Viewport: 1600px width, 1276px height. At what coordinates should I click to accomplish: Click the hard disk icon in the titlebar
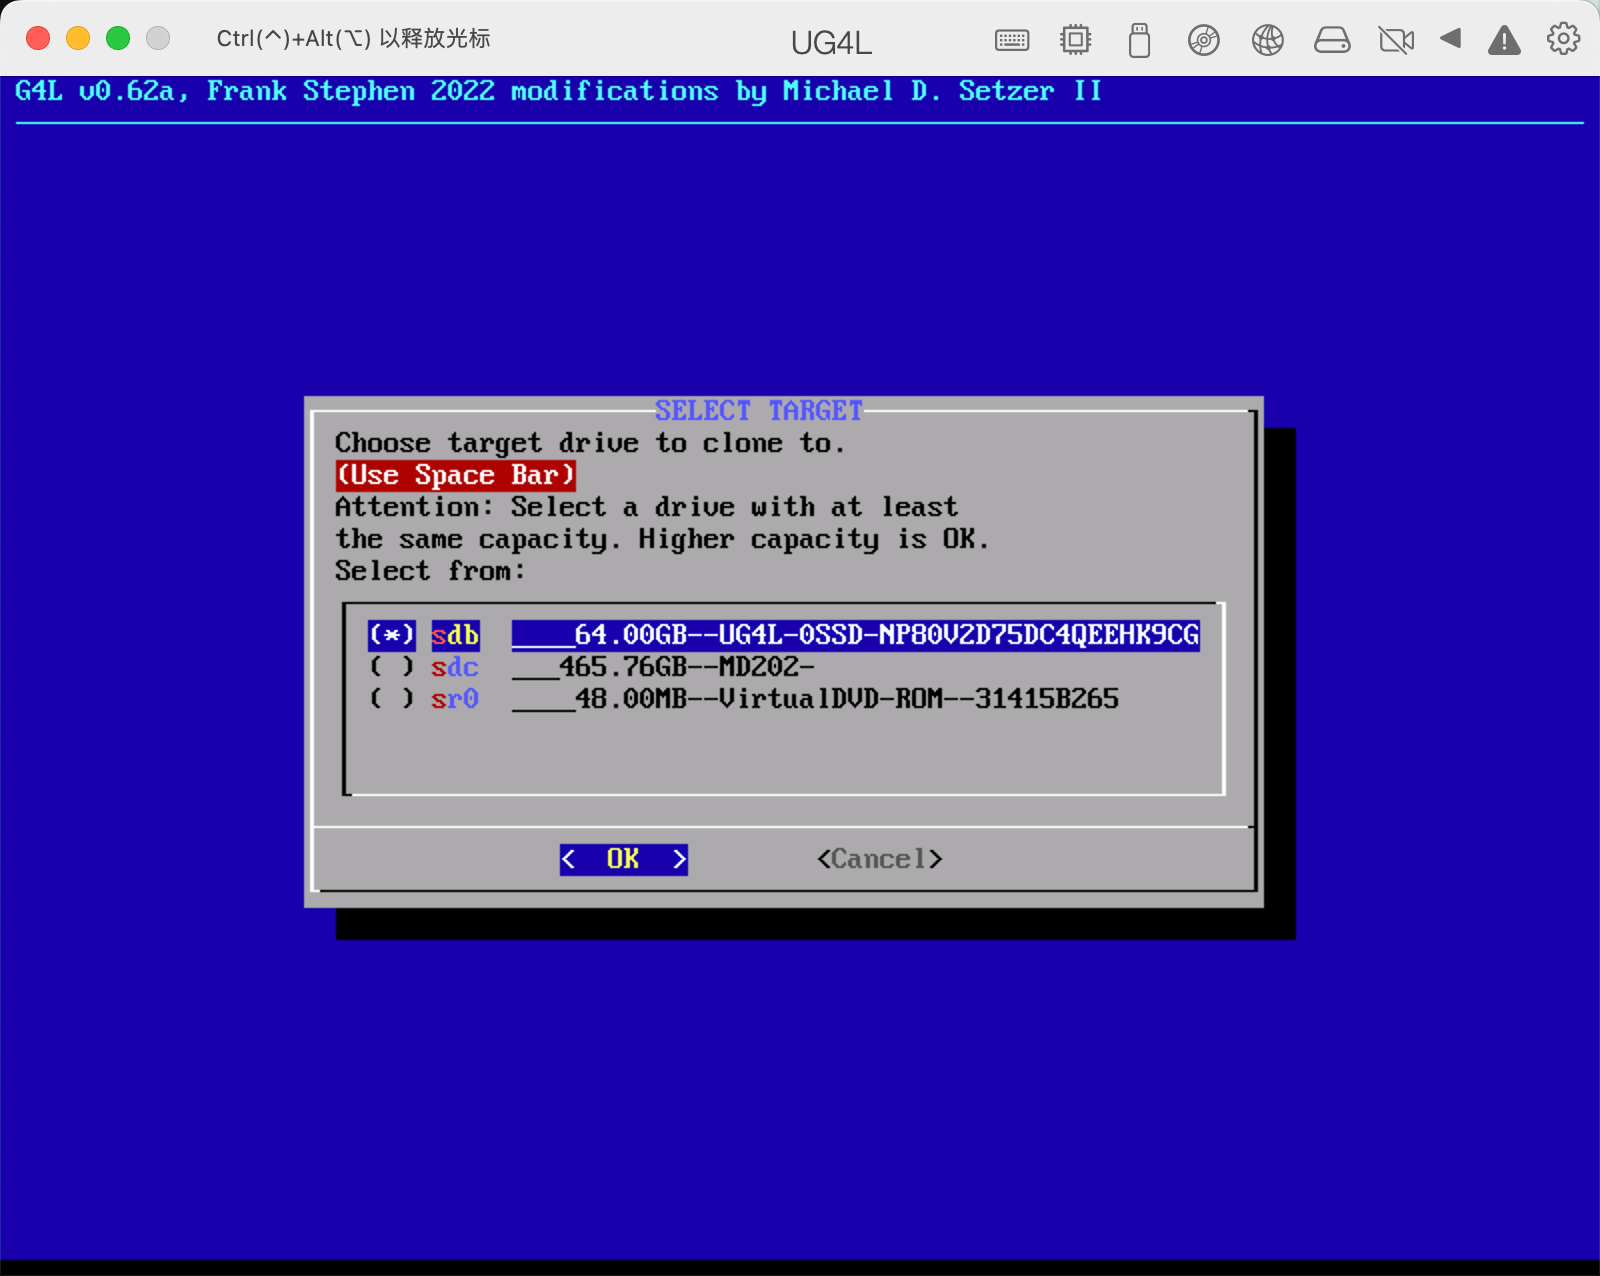[1332, 40]
